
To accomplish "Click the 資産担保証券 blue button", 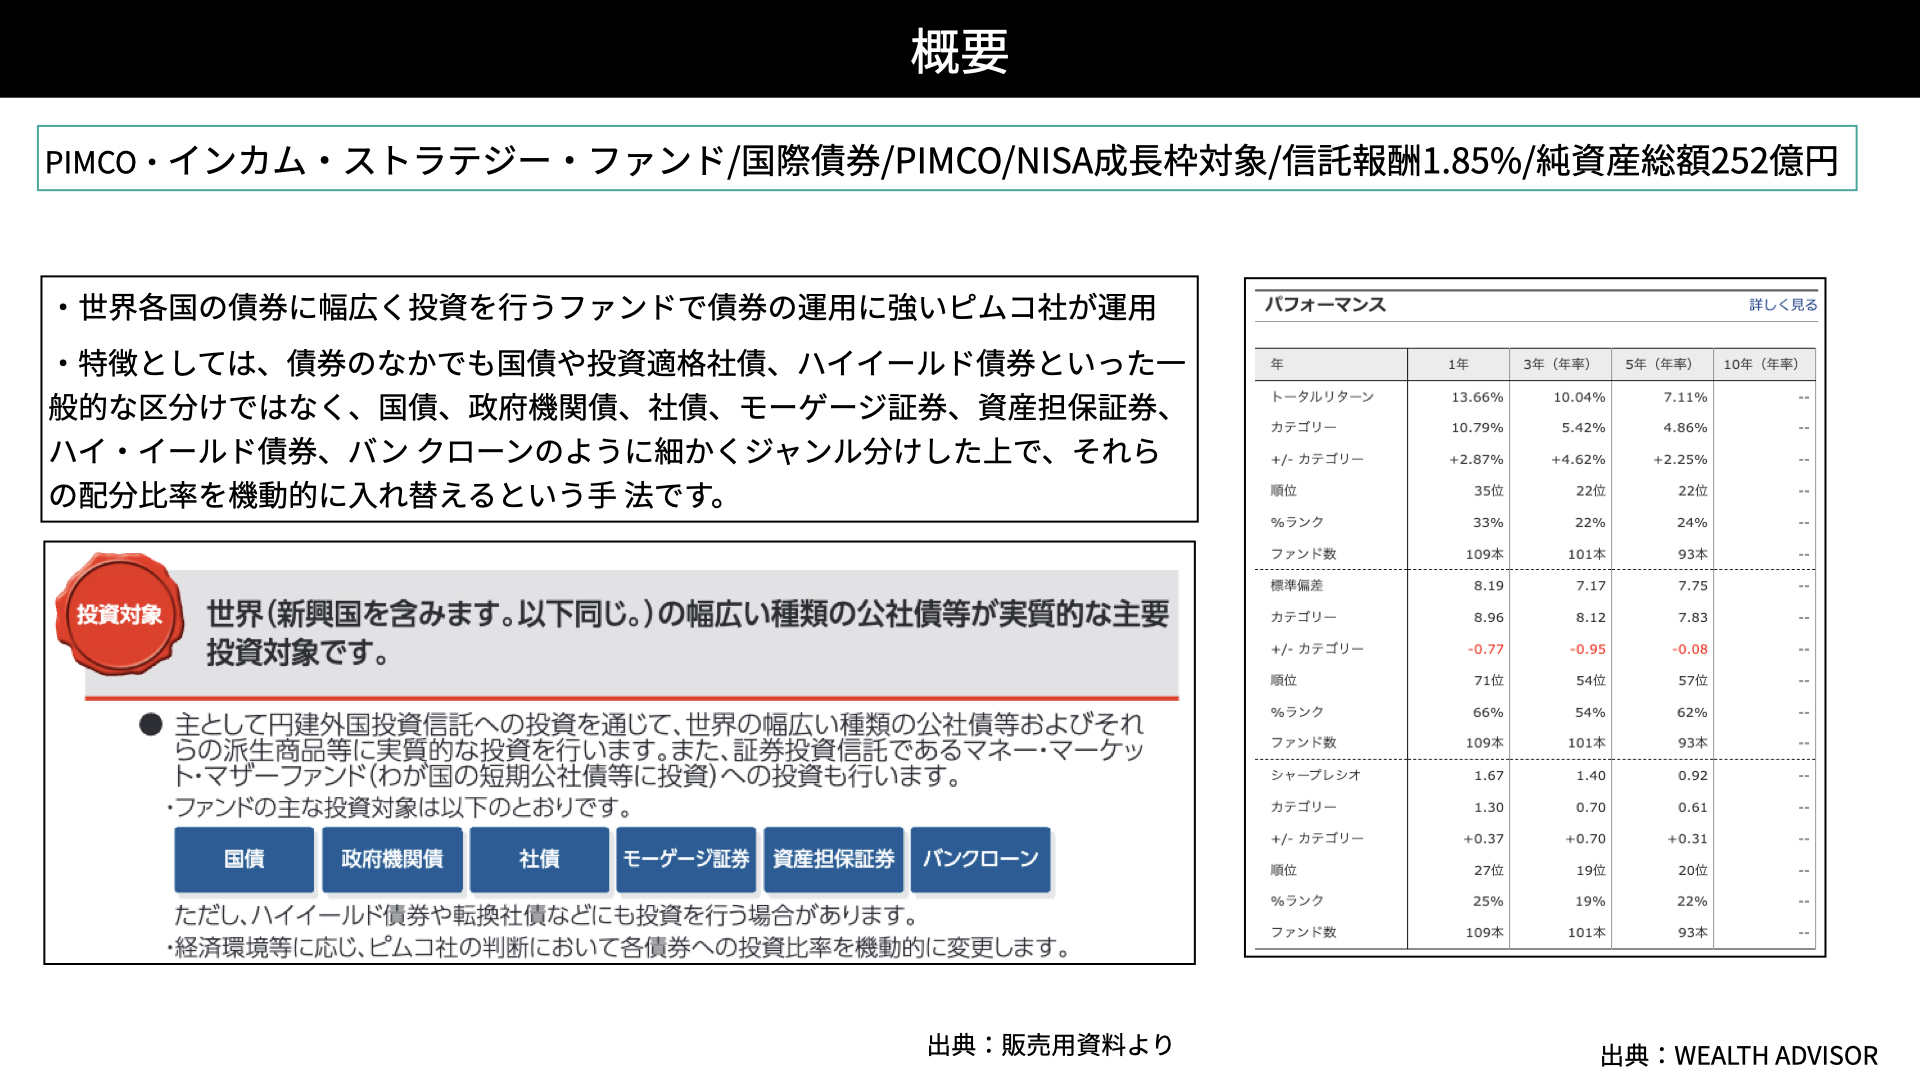I will click(833, 859).
